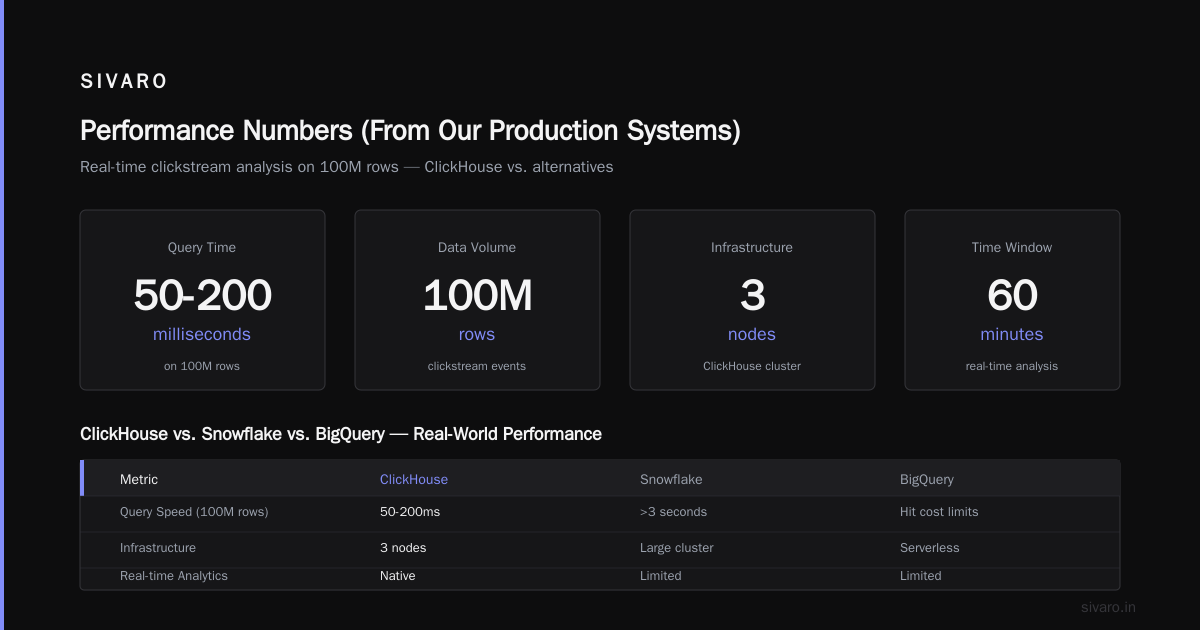Click the 'Real-time Analytics' row label
The width and height of the screenshot is (1200, 630).
point(174,576)
